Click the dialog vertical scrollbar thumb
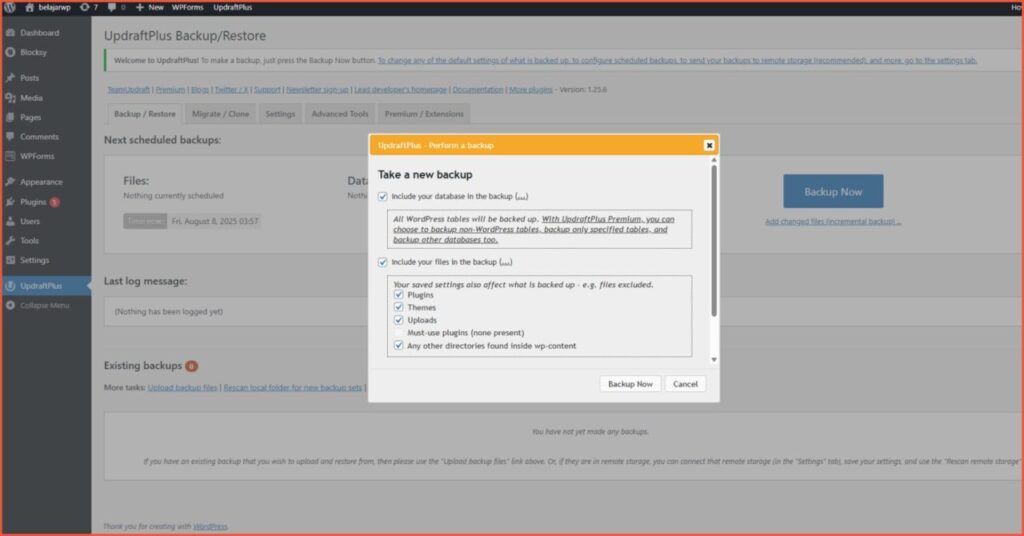 (714, 241)
